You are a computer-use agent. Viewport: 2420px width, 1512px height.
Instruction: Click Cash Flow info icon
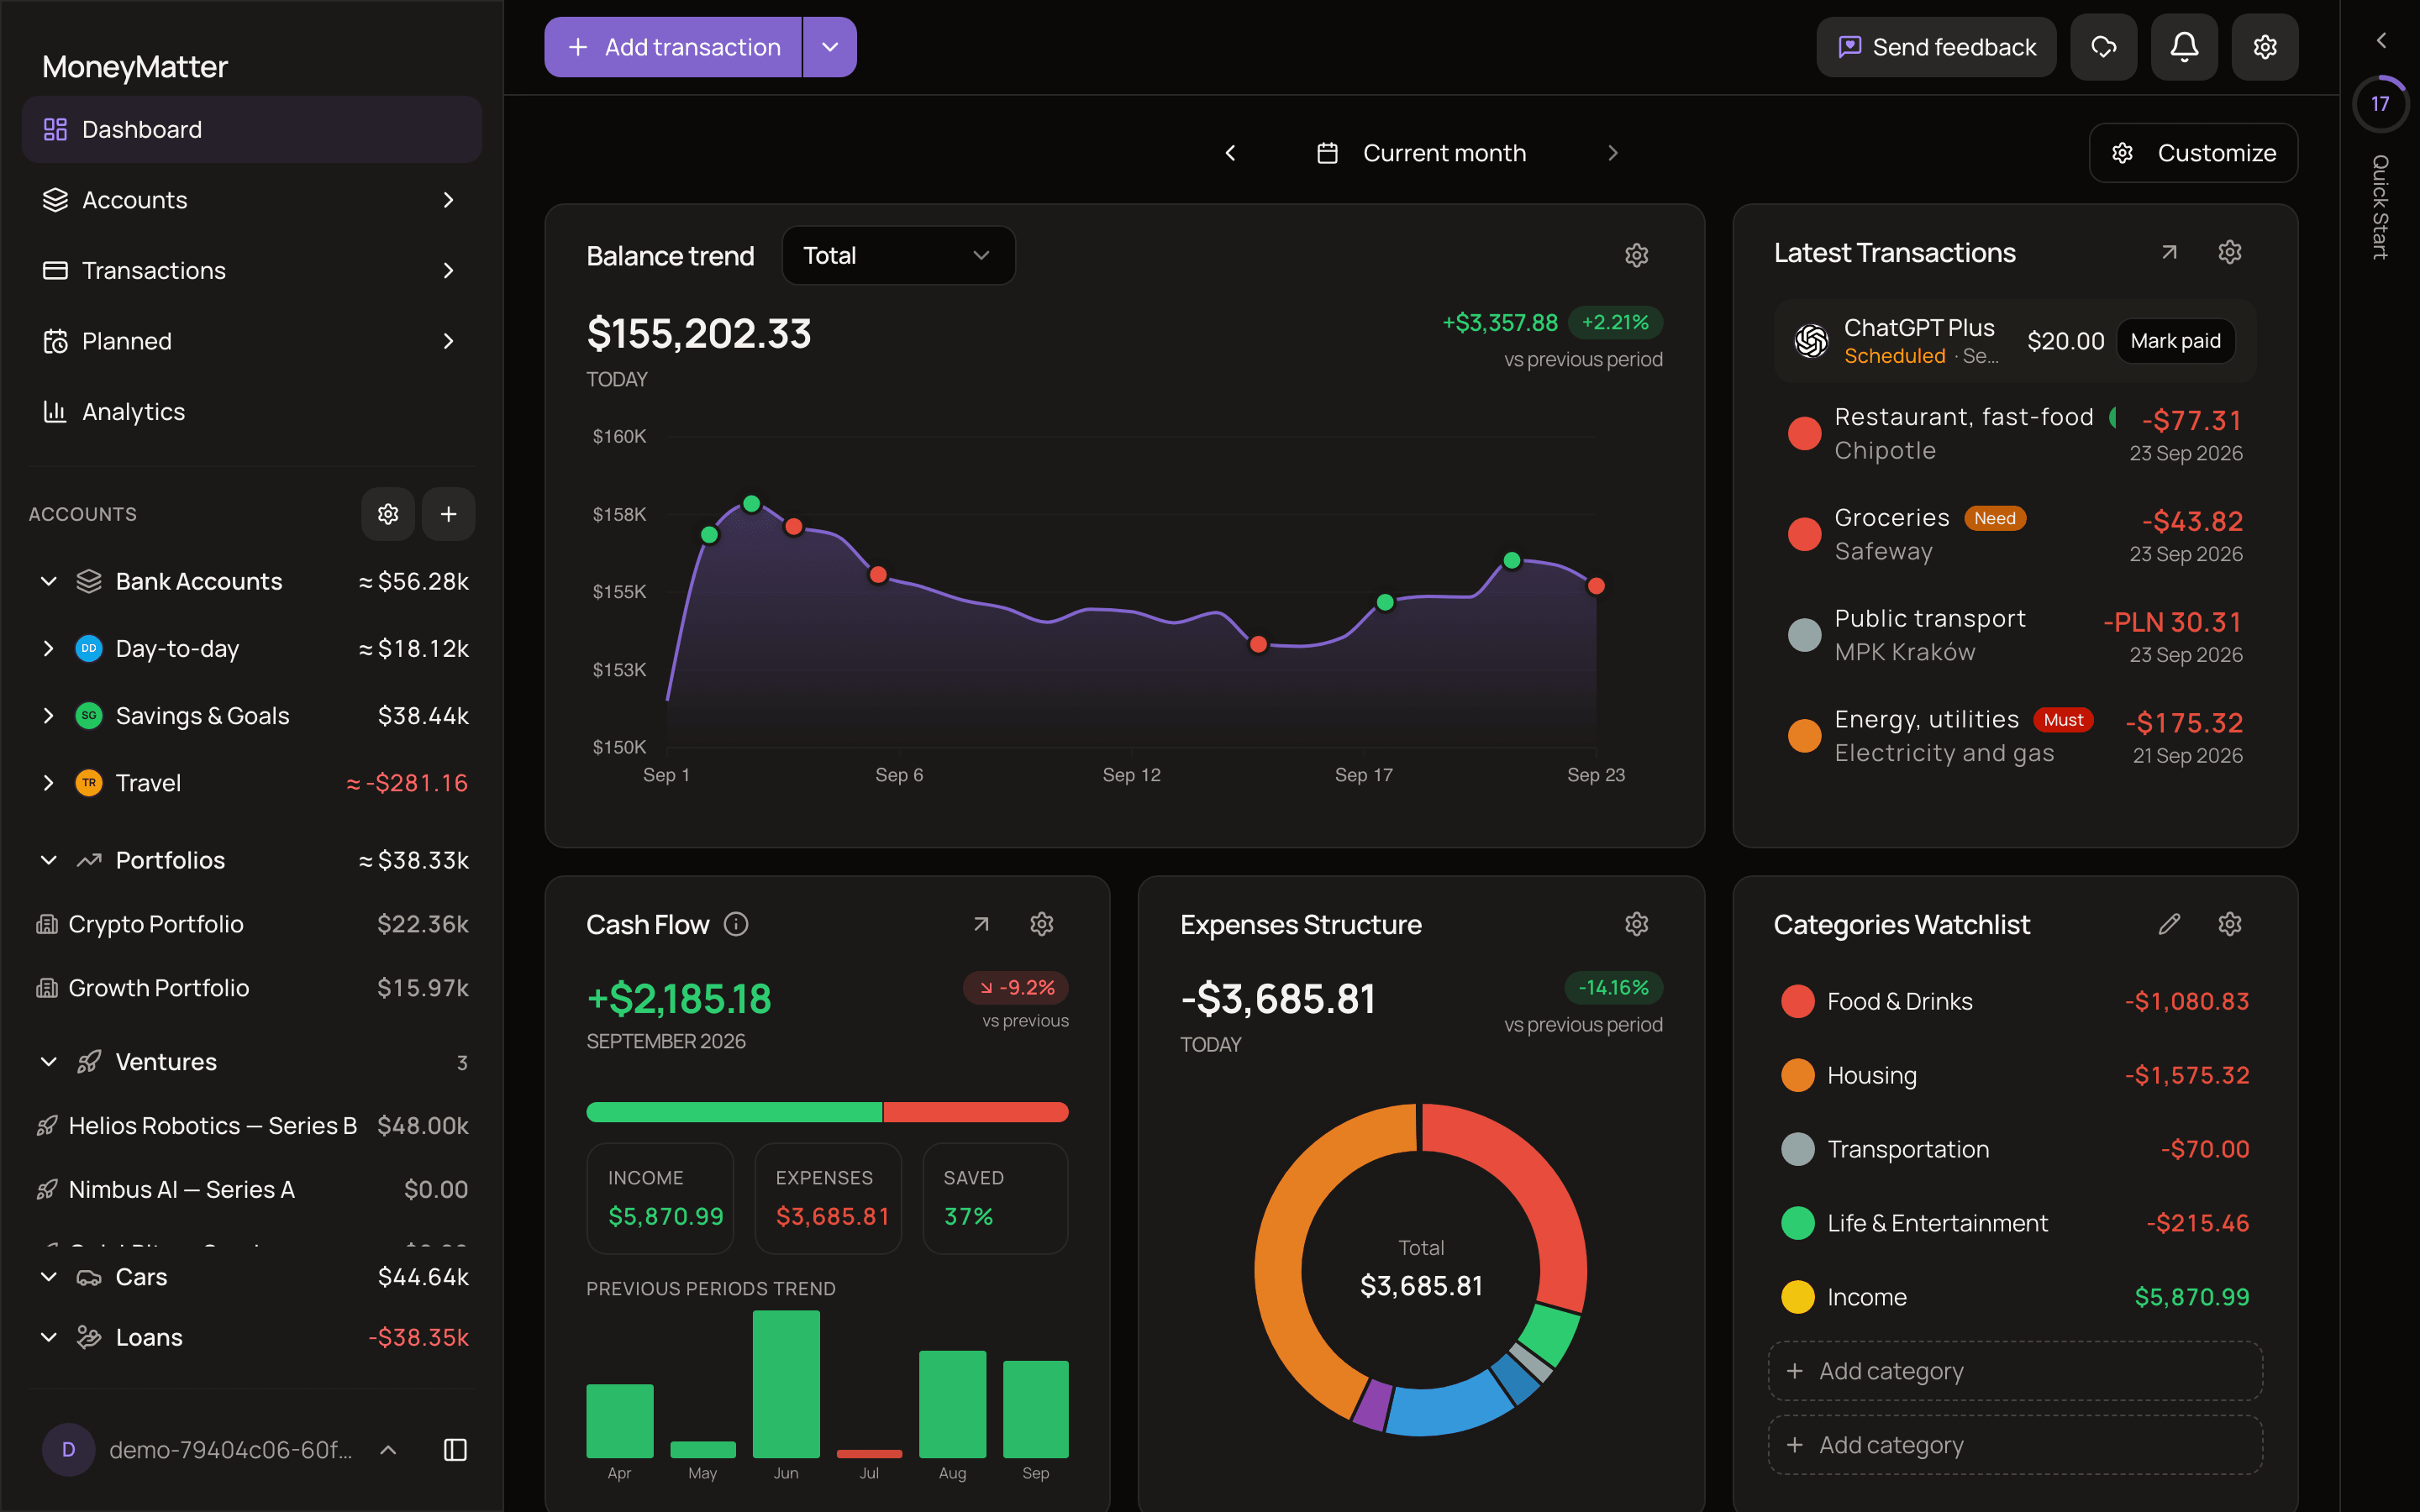(x=736, y=924)
